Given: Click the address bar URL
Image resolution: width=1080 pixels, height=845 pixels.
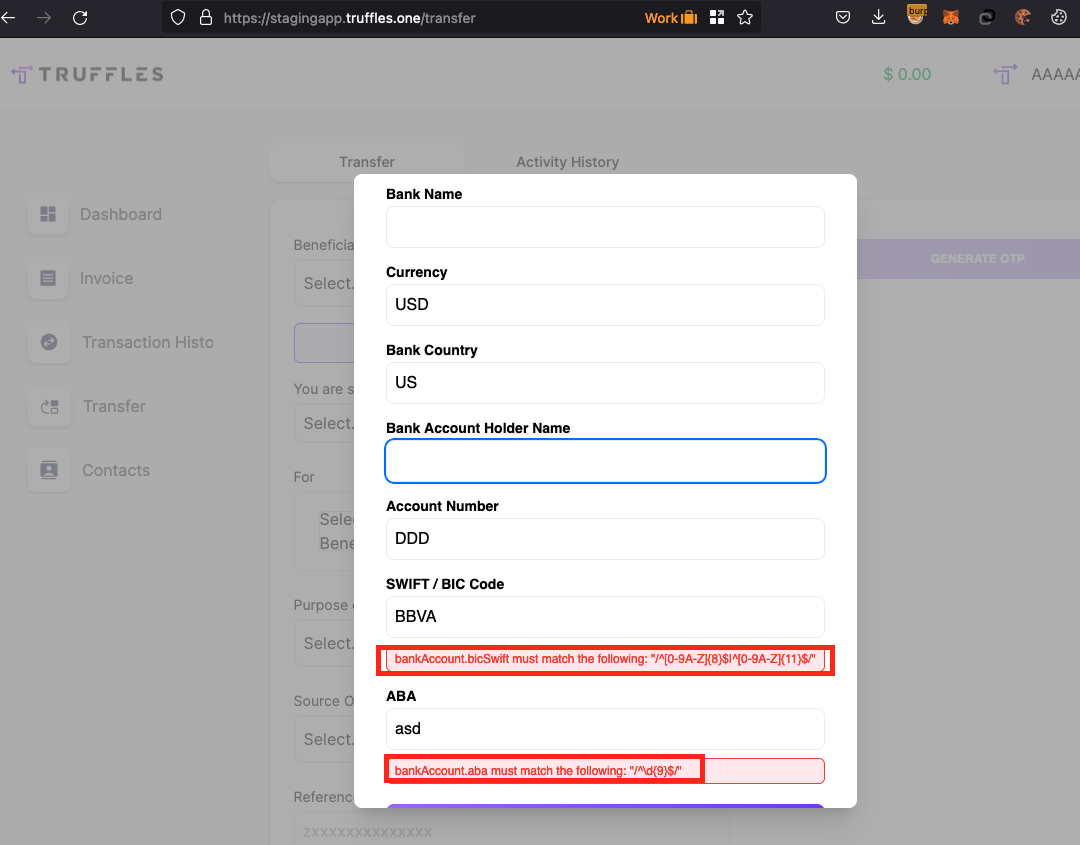Looking at the screenshot, I should (349, 18).
